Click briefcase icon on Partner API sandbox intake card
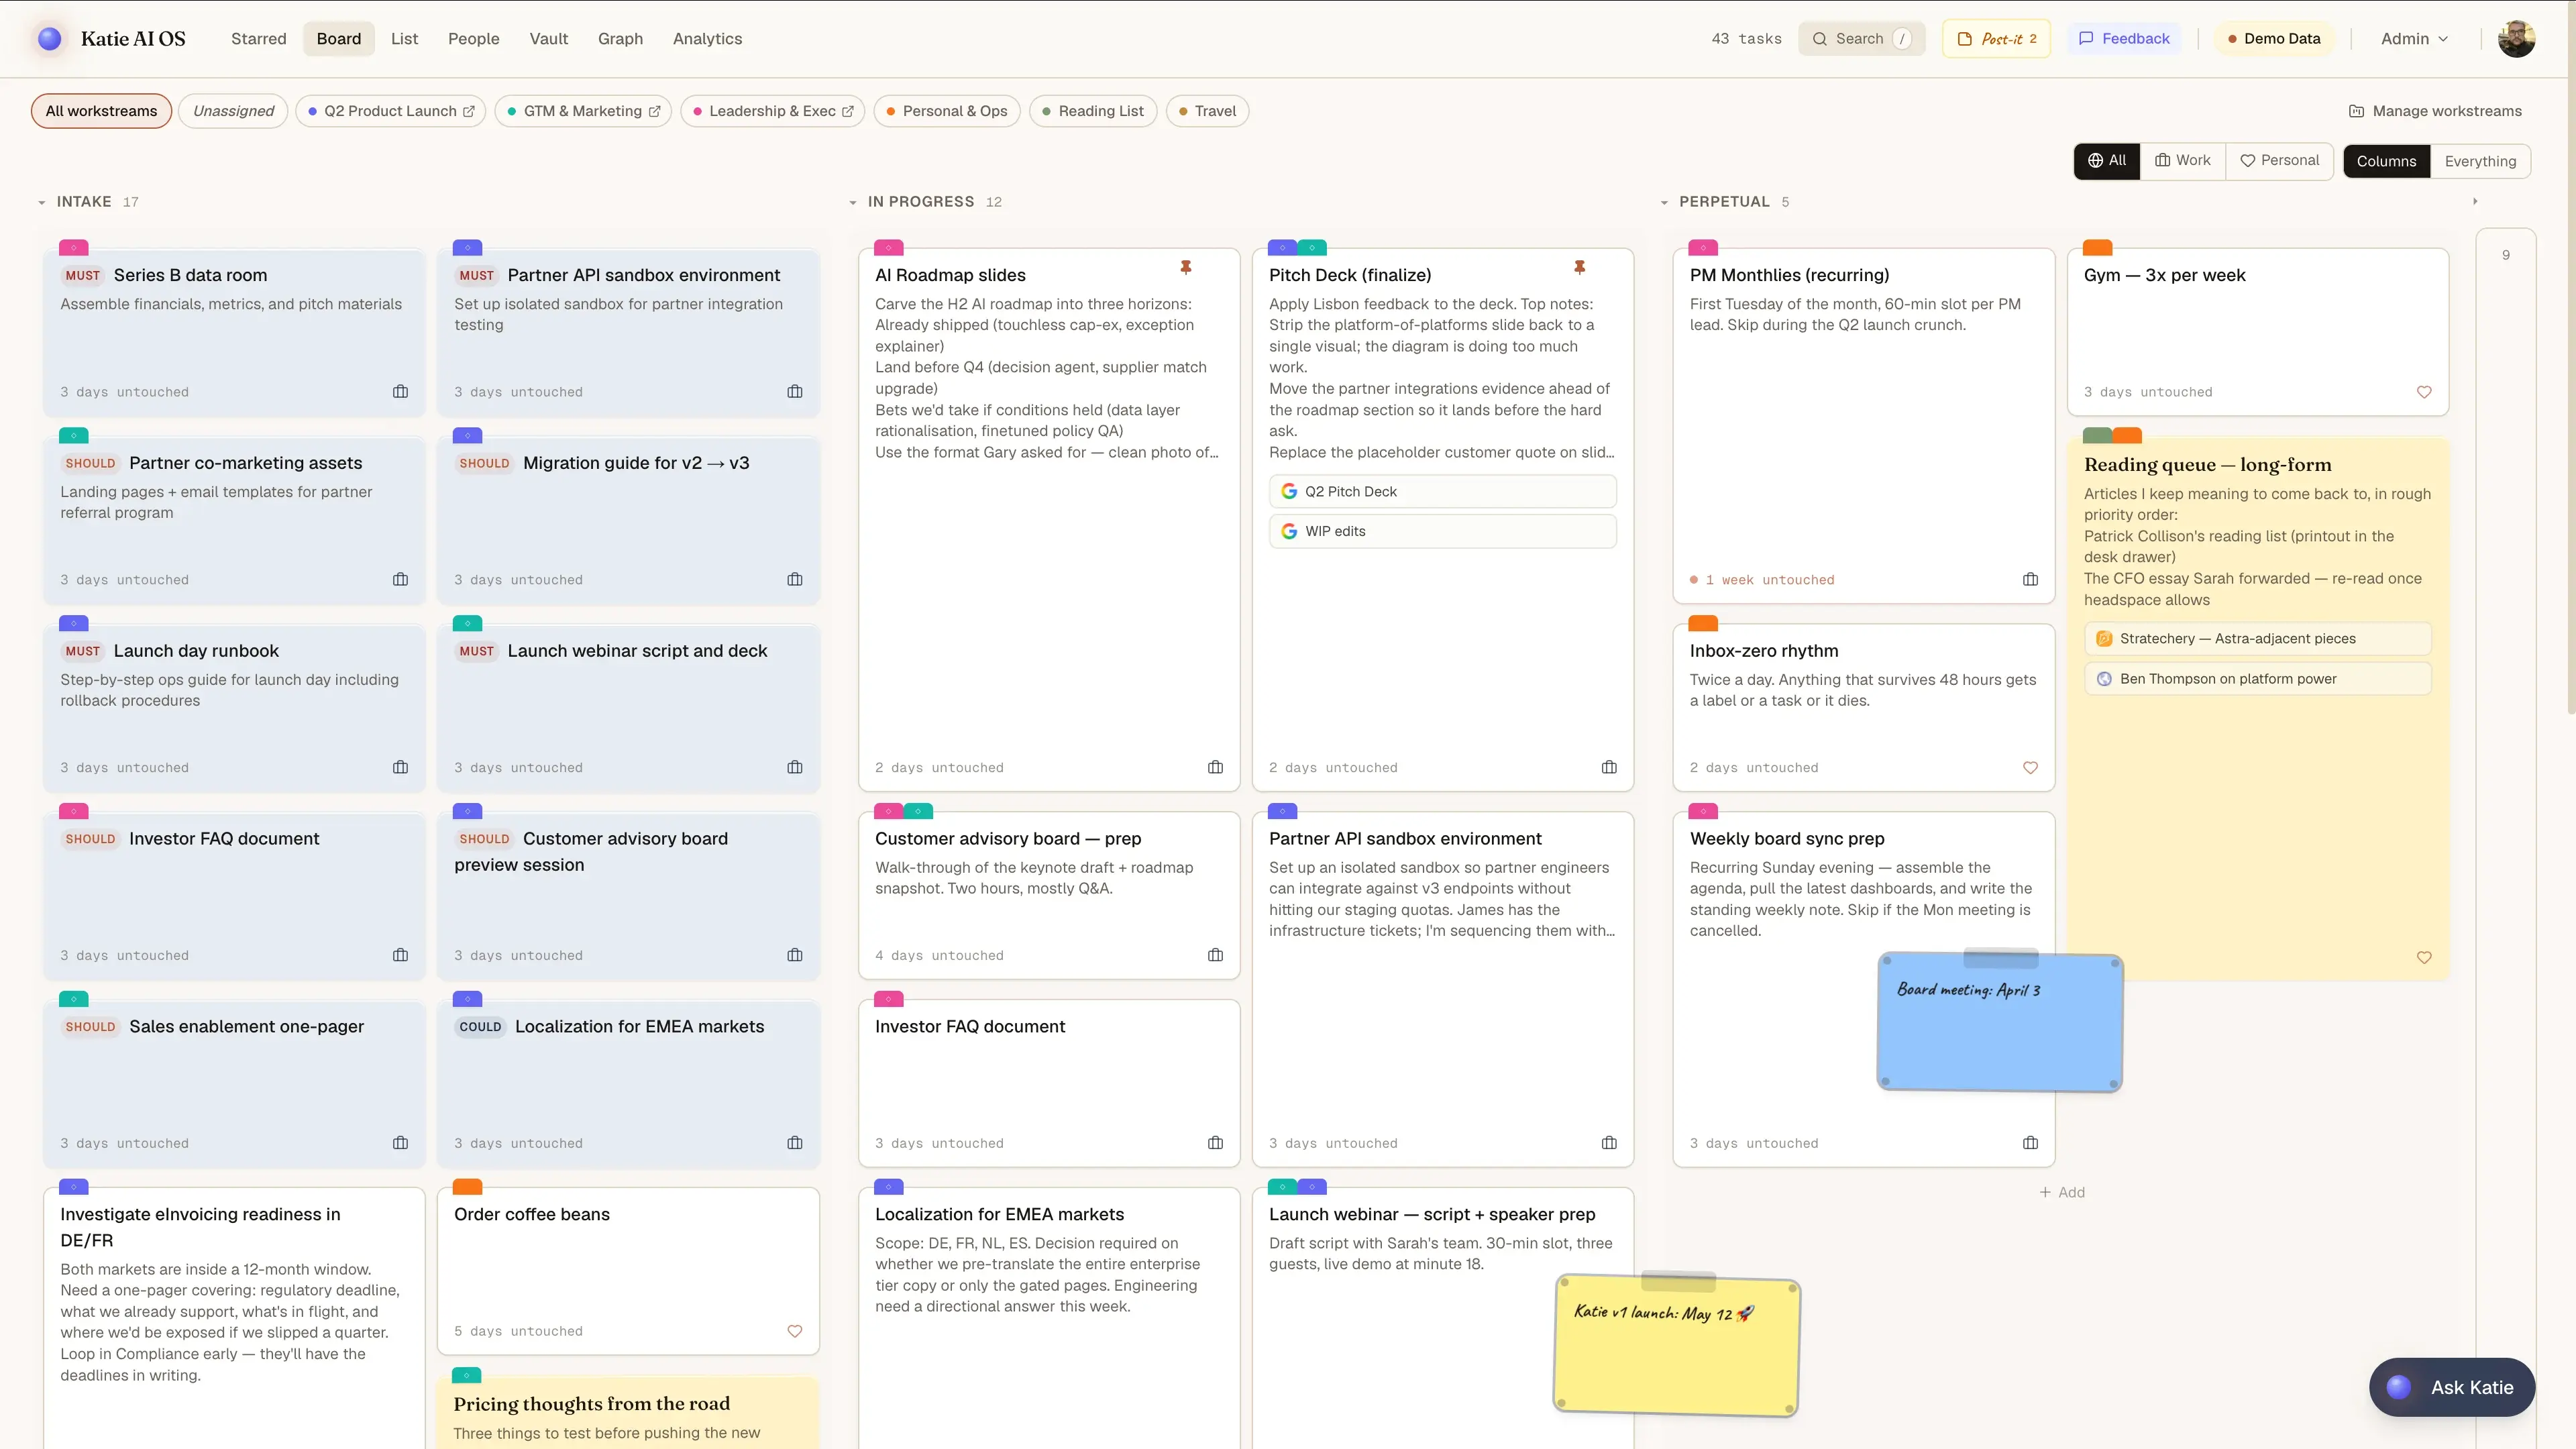 click(x=795, y=392)
